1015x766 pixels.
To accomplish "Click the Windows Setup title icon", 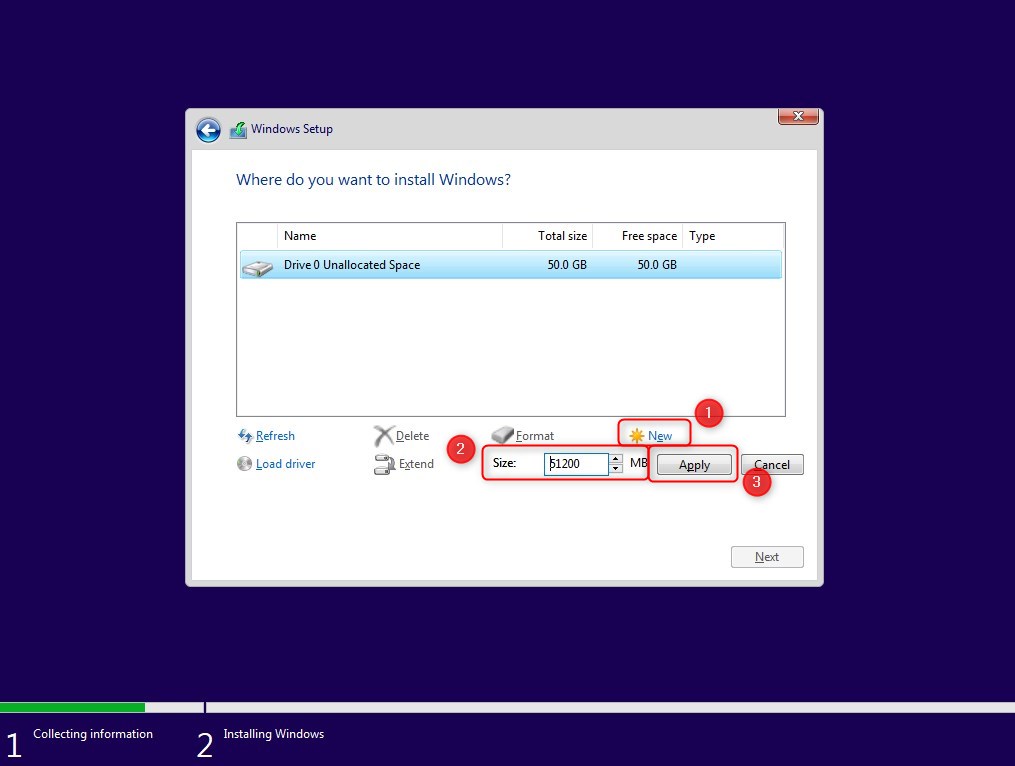I will [x=238, y=130].
